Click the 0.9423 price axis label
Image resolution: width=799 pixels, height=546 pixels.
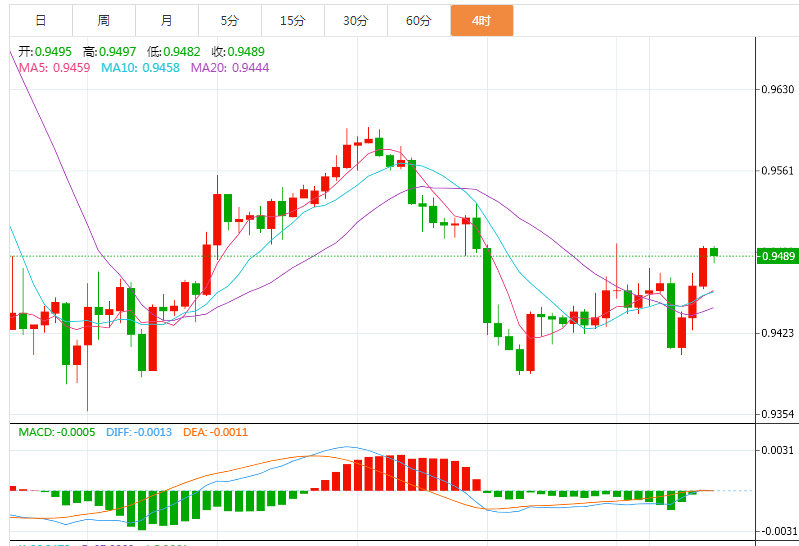tap(778, 333)
